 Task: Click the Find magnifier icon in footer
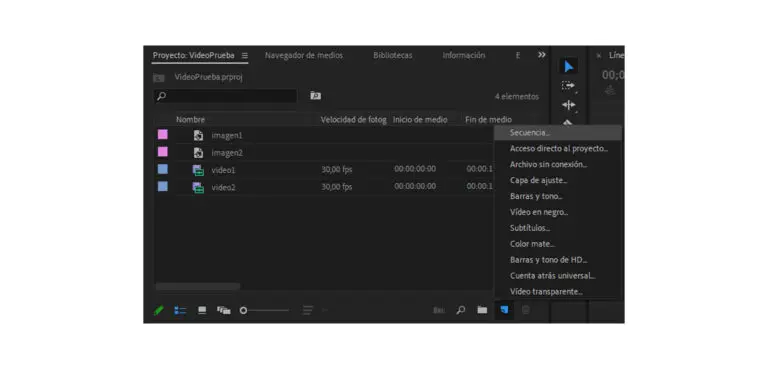(460, 310)
